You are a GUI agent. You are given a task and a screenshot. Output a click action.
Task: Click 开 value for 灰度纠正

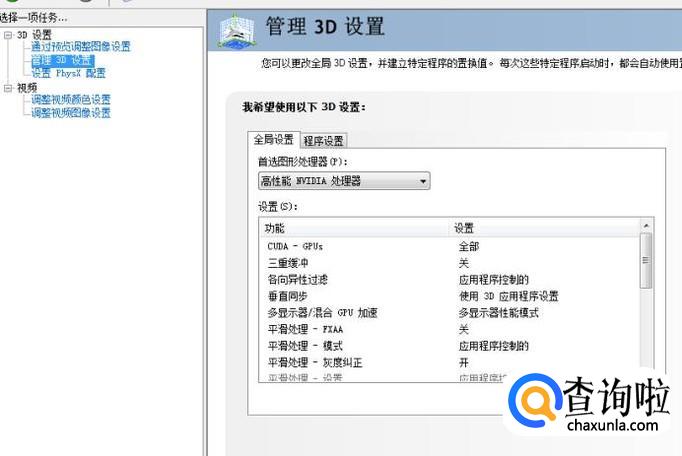tap(464, 362)
